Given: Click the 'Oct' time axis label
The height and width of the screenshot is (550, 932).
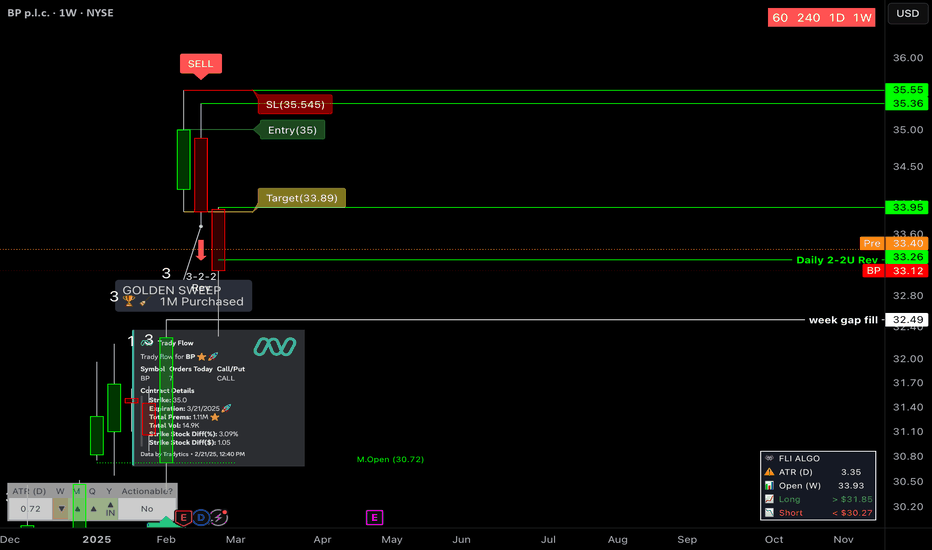Looking at the screenshot, I should (774, 540).
